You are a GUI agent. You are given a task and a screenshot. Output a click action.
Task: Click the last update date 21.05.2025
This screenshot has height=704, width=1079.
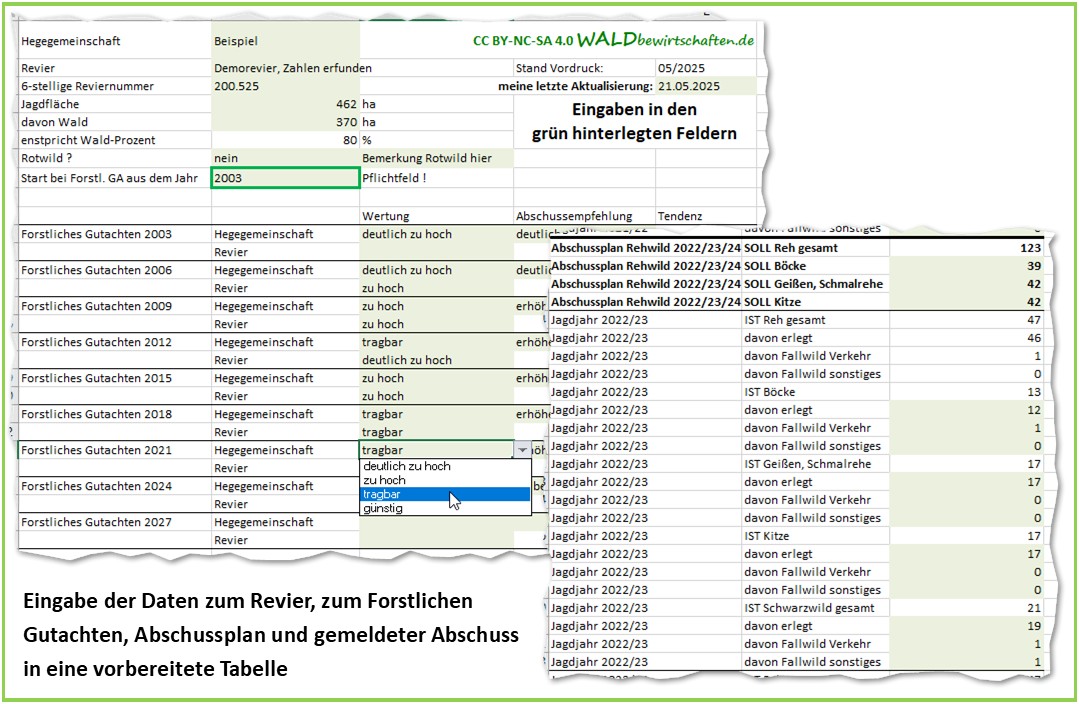pos(704,86)
